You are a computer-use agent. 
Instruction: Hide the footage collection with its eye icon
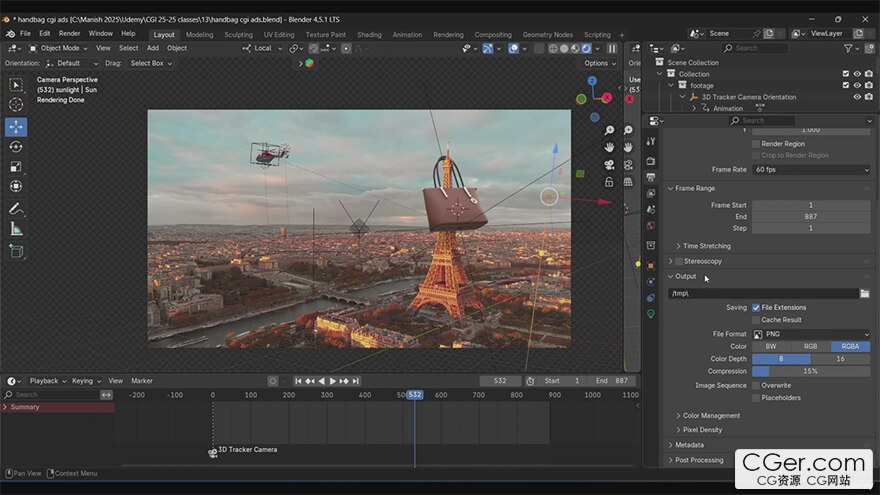pos(857,85)
